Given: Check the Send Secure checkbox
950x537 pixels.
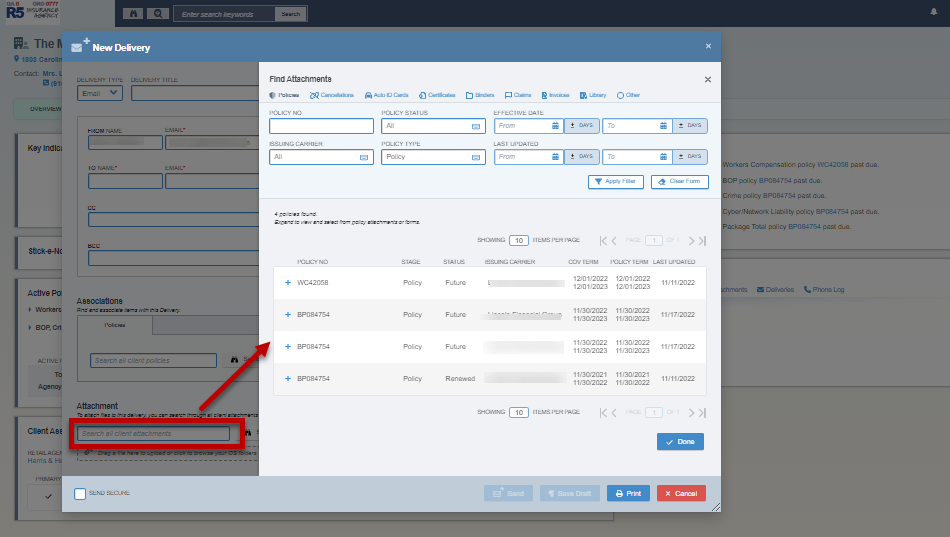Looking at the screenshot, I should [x=80, y=493].
